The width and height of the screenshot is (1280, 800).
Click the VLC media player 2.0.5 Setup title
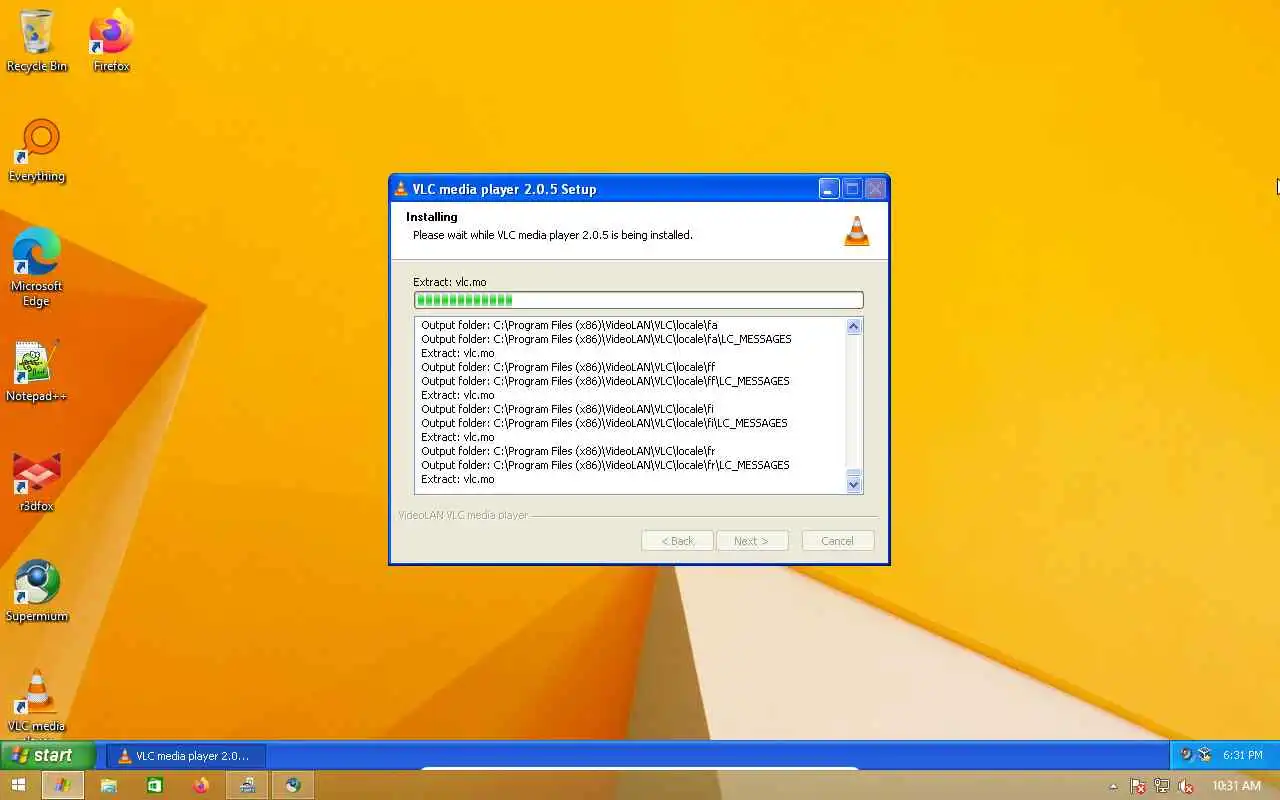pyautogui.click(x=504, y=189)
